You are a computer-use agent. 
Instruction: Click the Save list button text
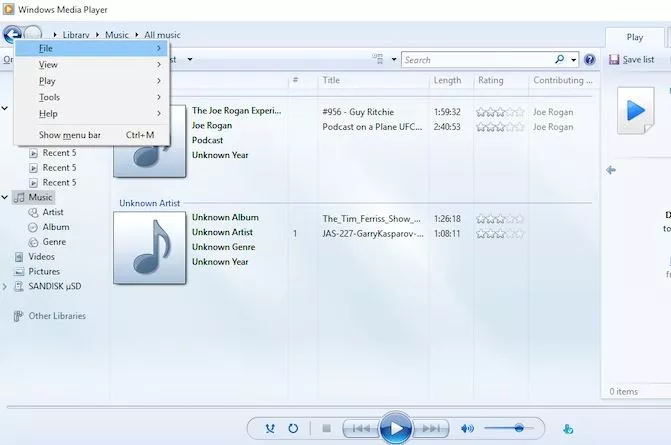pos(638,59)
